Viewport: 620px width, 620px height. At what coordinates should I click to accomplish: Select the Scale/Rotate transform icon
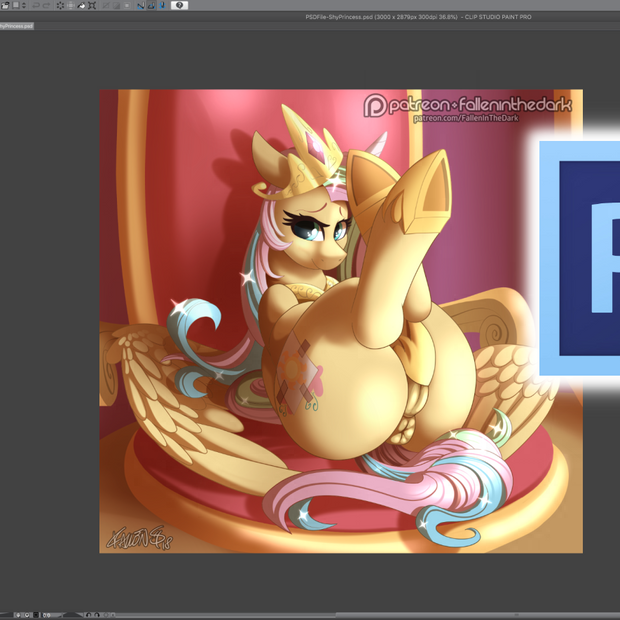tap(92, 5)
